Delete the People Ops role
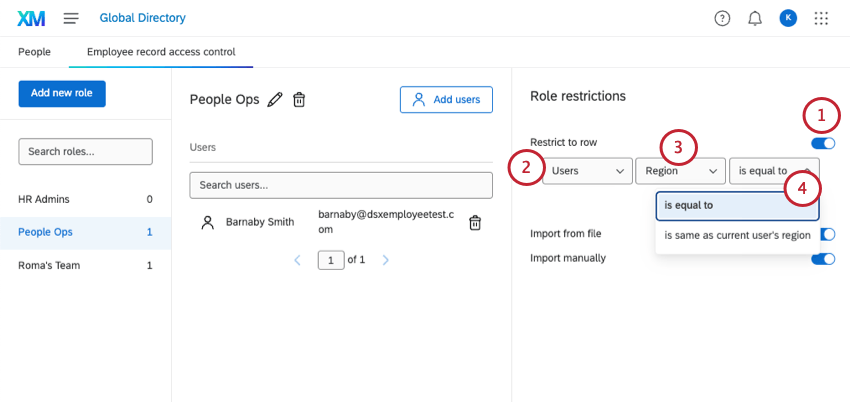 coord(299,99)
